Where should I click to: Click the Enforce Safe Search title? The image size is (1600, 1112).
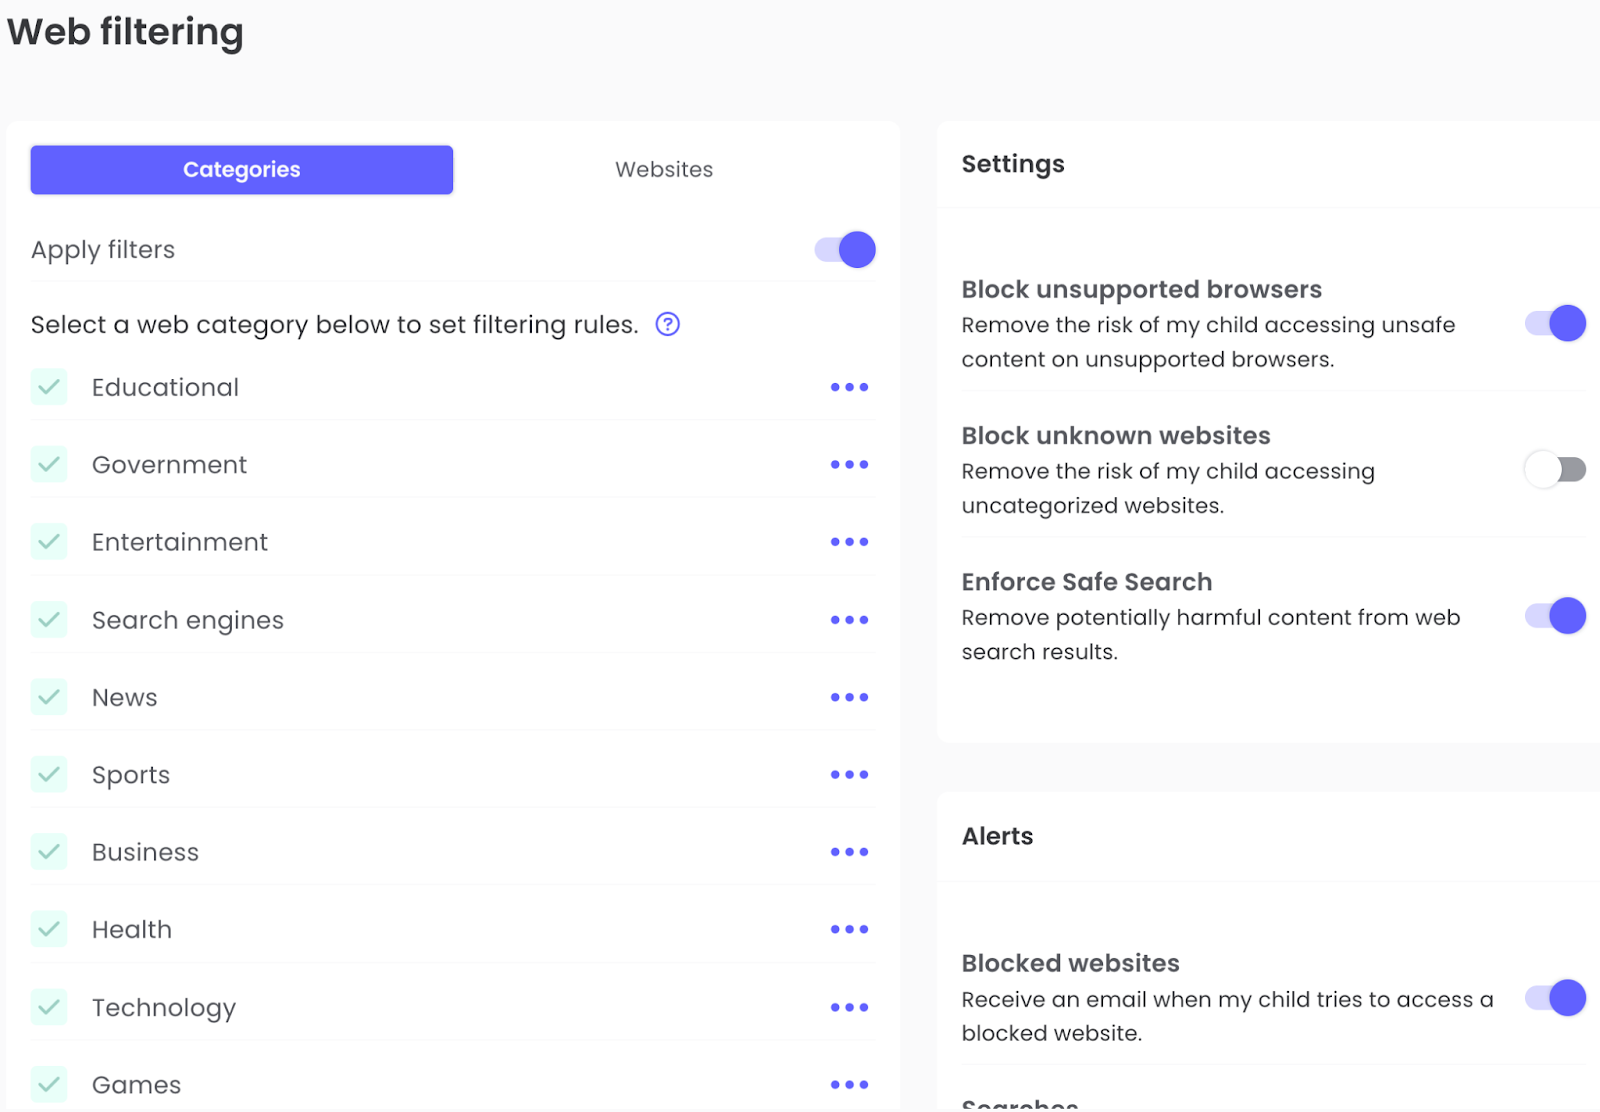pyautogui.click(x=1087, y=581)
